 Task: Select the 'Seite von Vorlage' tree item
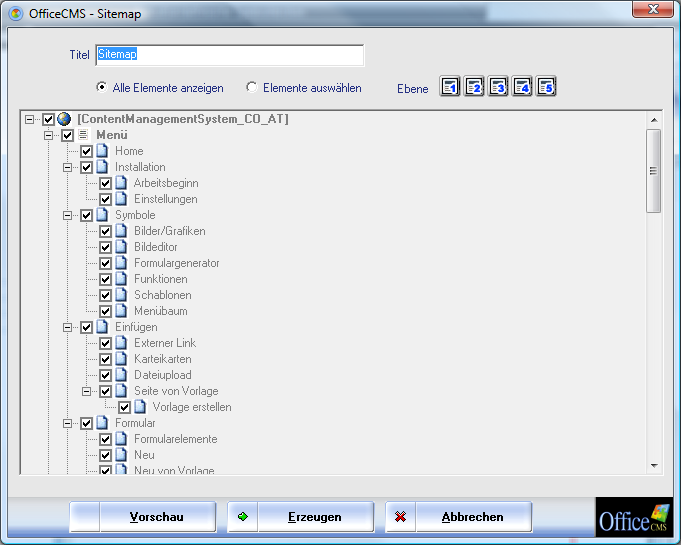point(176,391)
